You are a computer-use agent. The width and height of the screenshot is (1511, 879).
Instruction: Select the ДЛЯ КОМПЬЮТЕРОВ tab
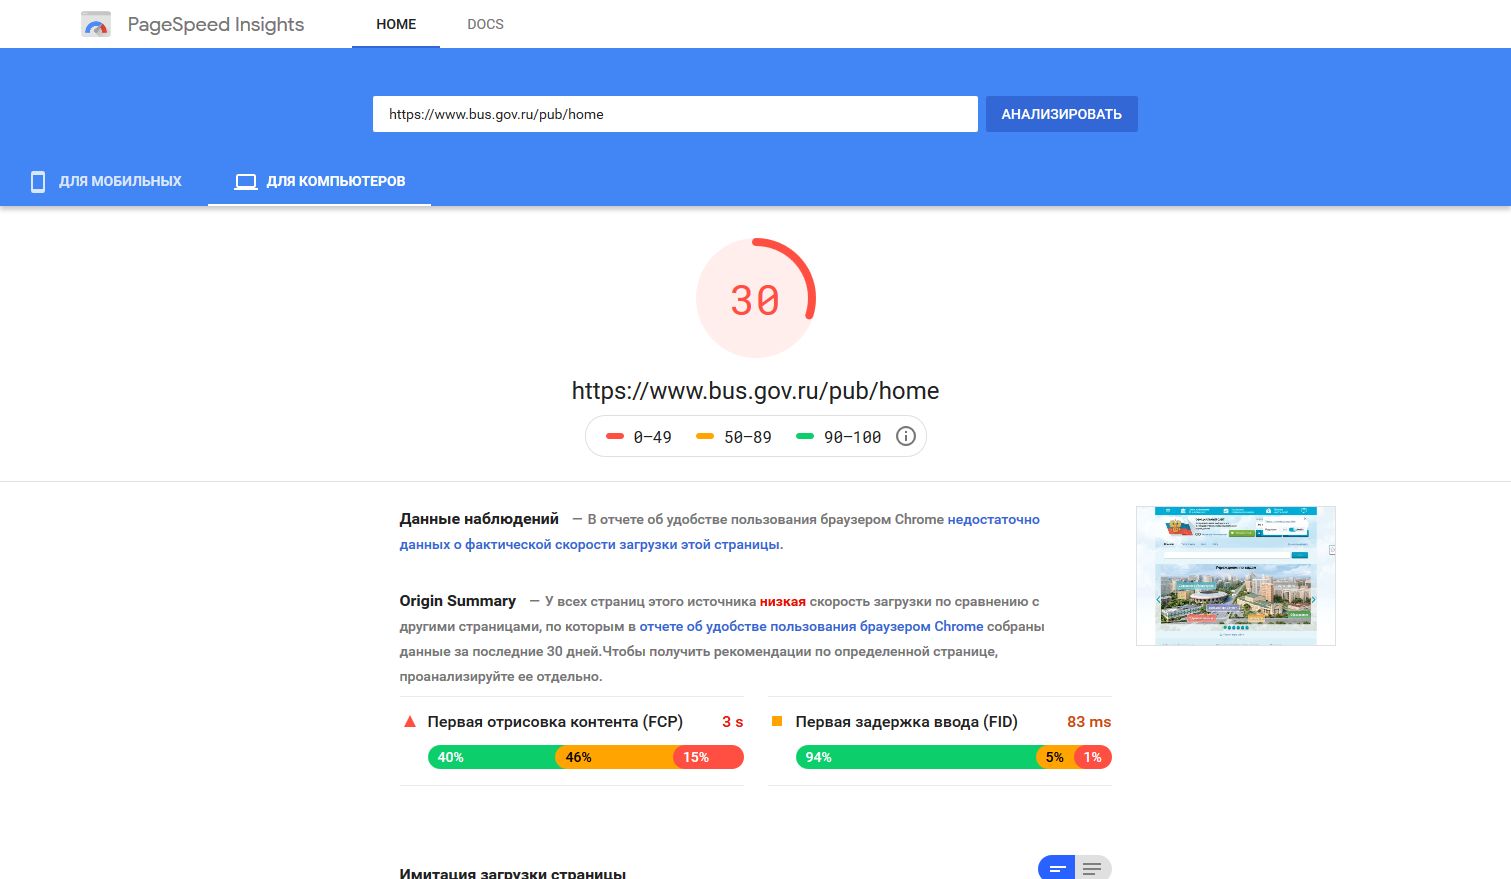tap(320, 181)
